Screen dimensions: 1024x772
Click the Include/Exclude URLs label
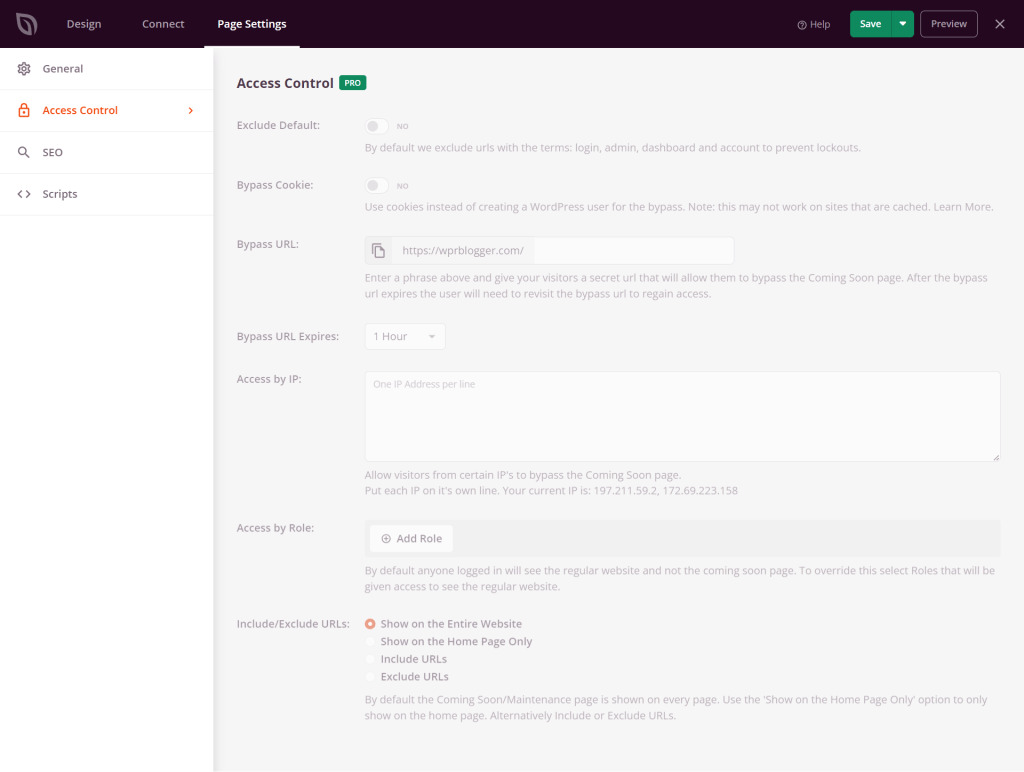pyautogui.click(x=293, y=624)
